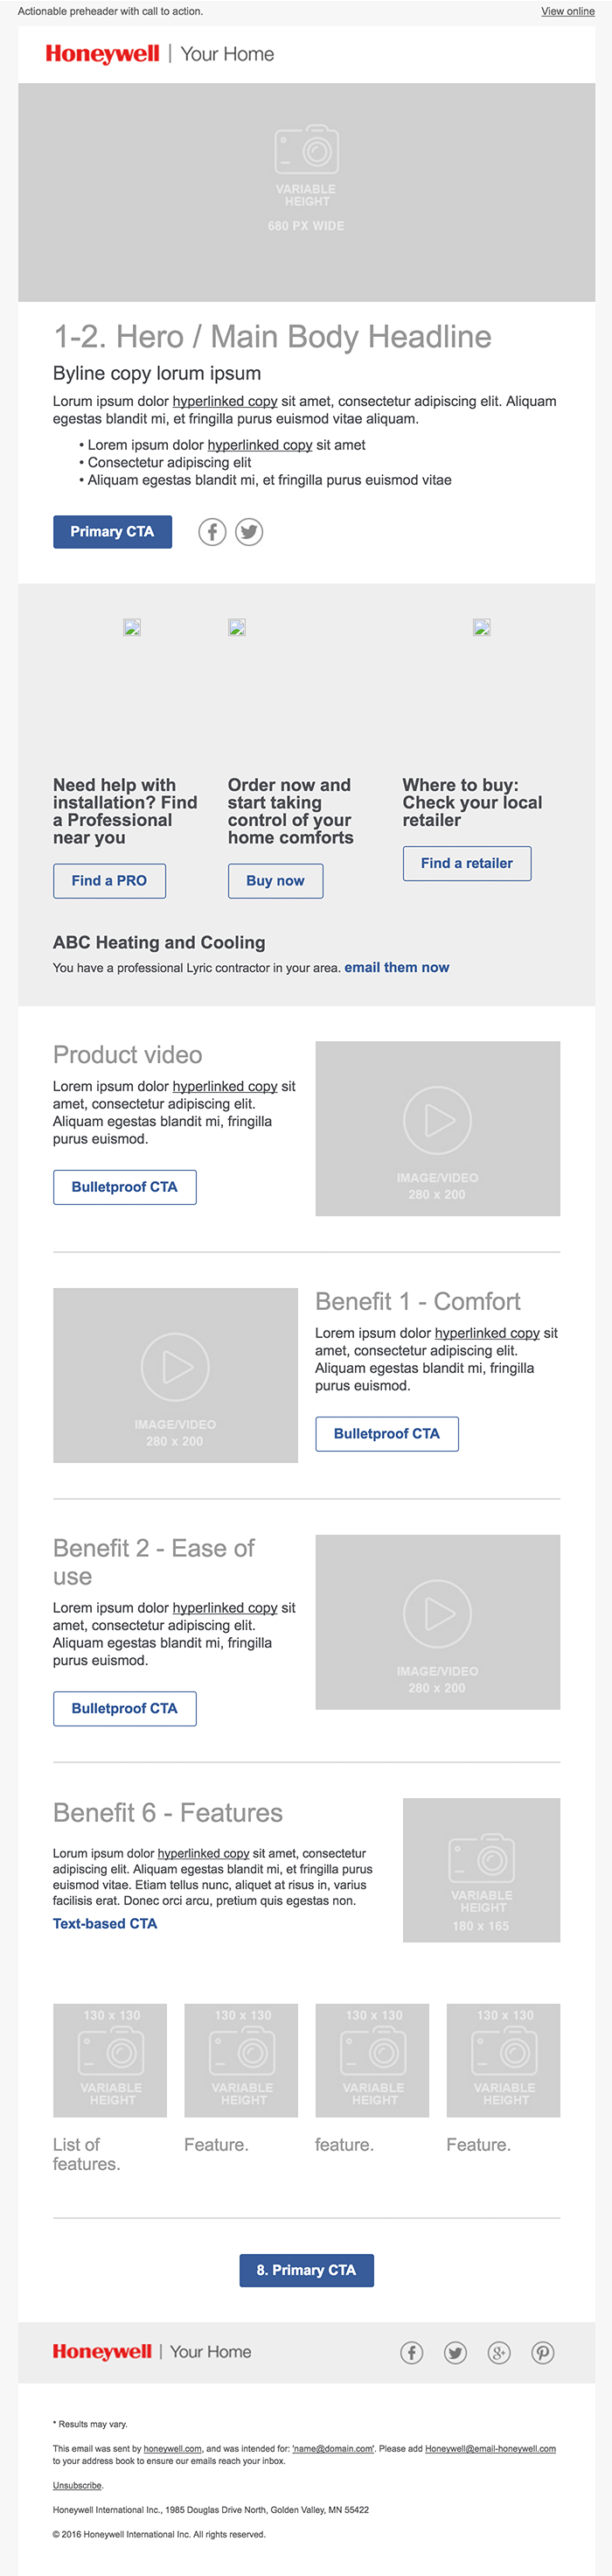Viewport: 612px width, 2576px height.
Task: Click the Text-based CTA link
Action: tap(105, 1923)
